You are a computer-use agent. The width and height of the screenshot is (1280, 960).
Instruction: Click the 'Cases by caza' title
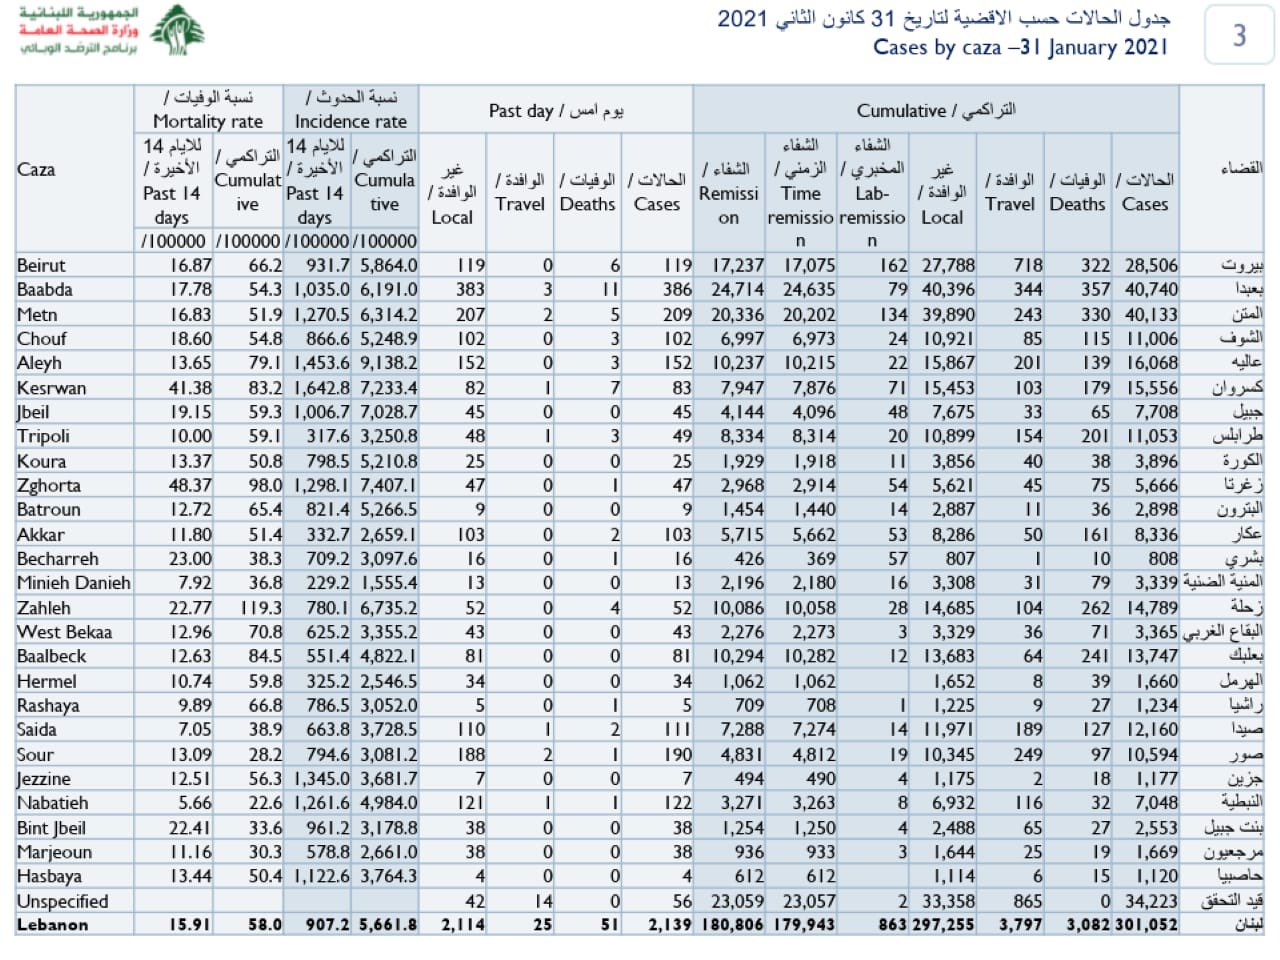pyautogui.click(x=1020, y=47)
